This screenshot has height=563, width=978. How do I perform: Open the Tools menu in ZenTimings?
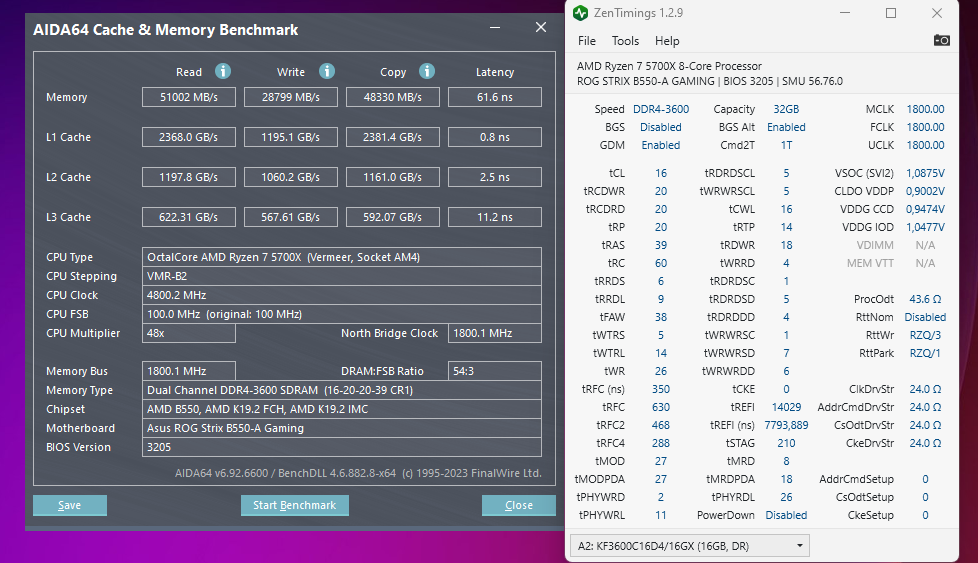click(x=625, y=41)
